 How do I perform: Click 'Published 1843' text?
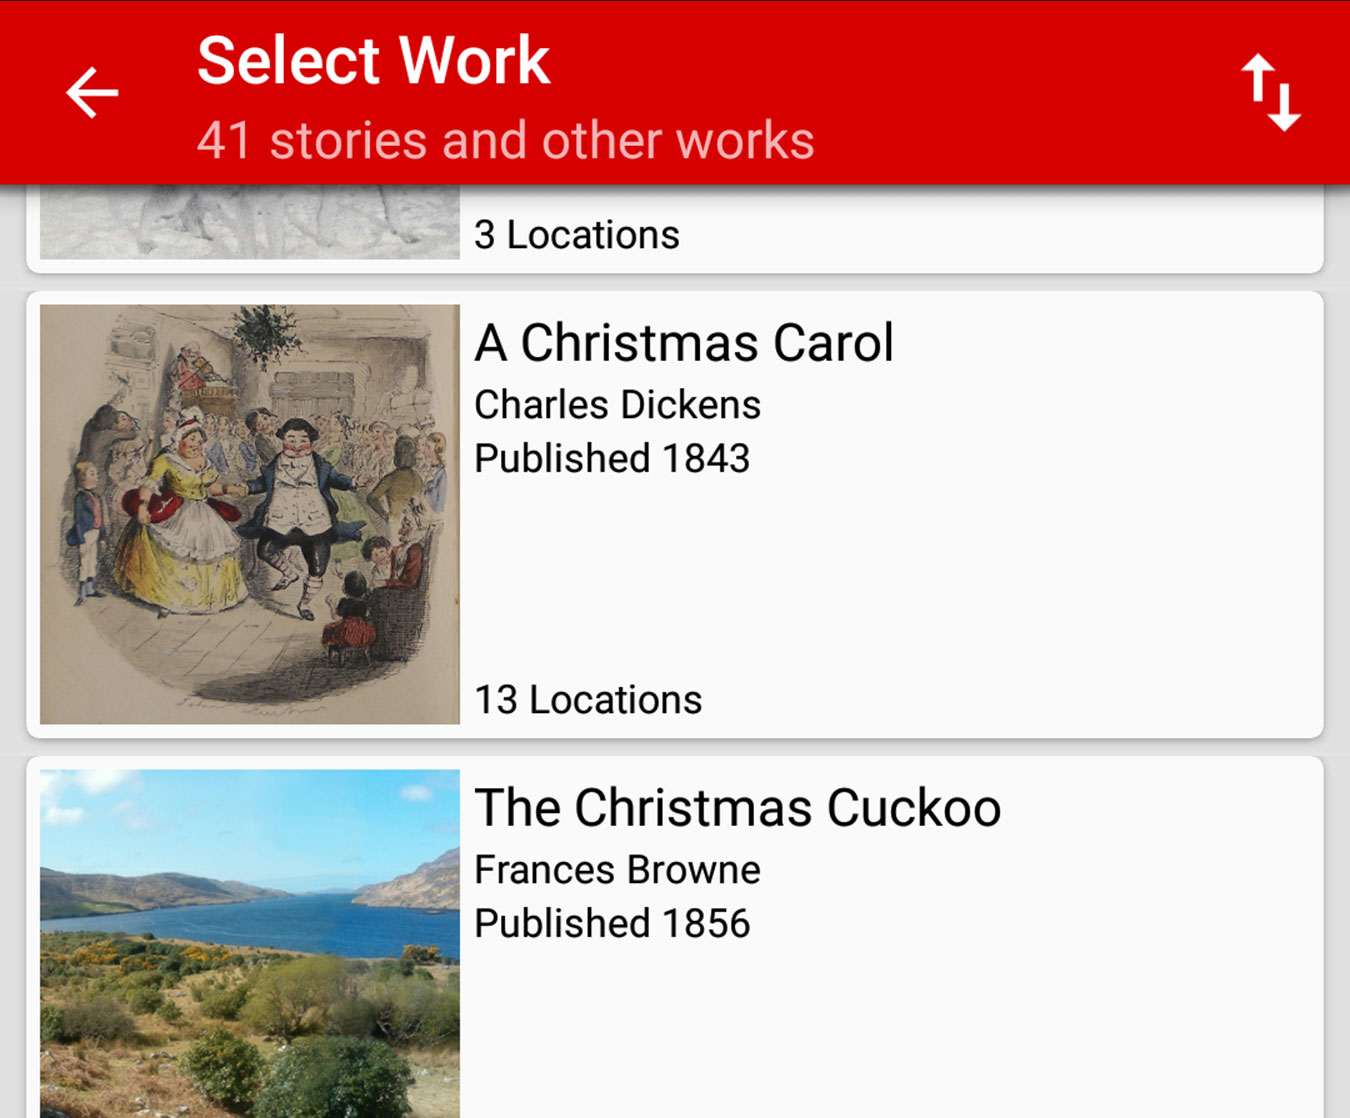pos(612,459)
